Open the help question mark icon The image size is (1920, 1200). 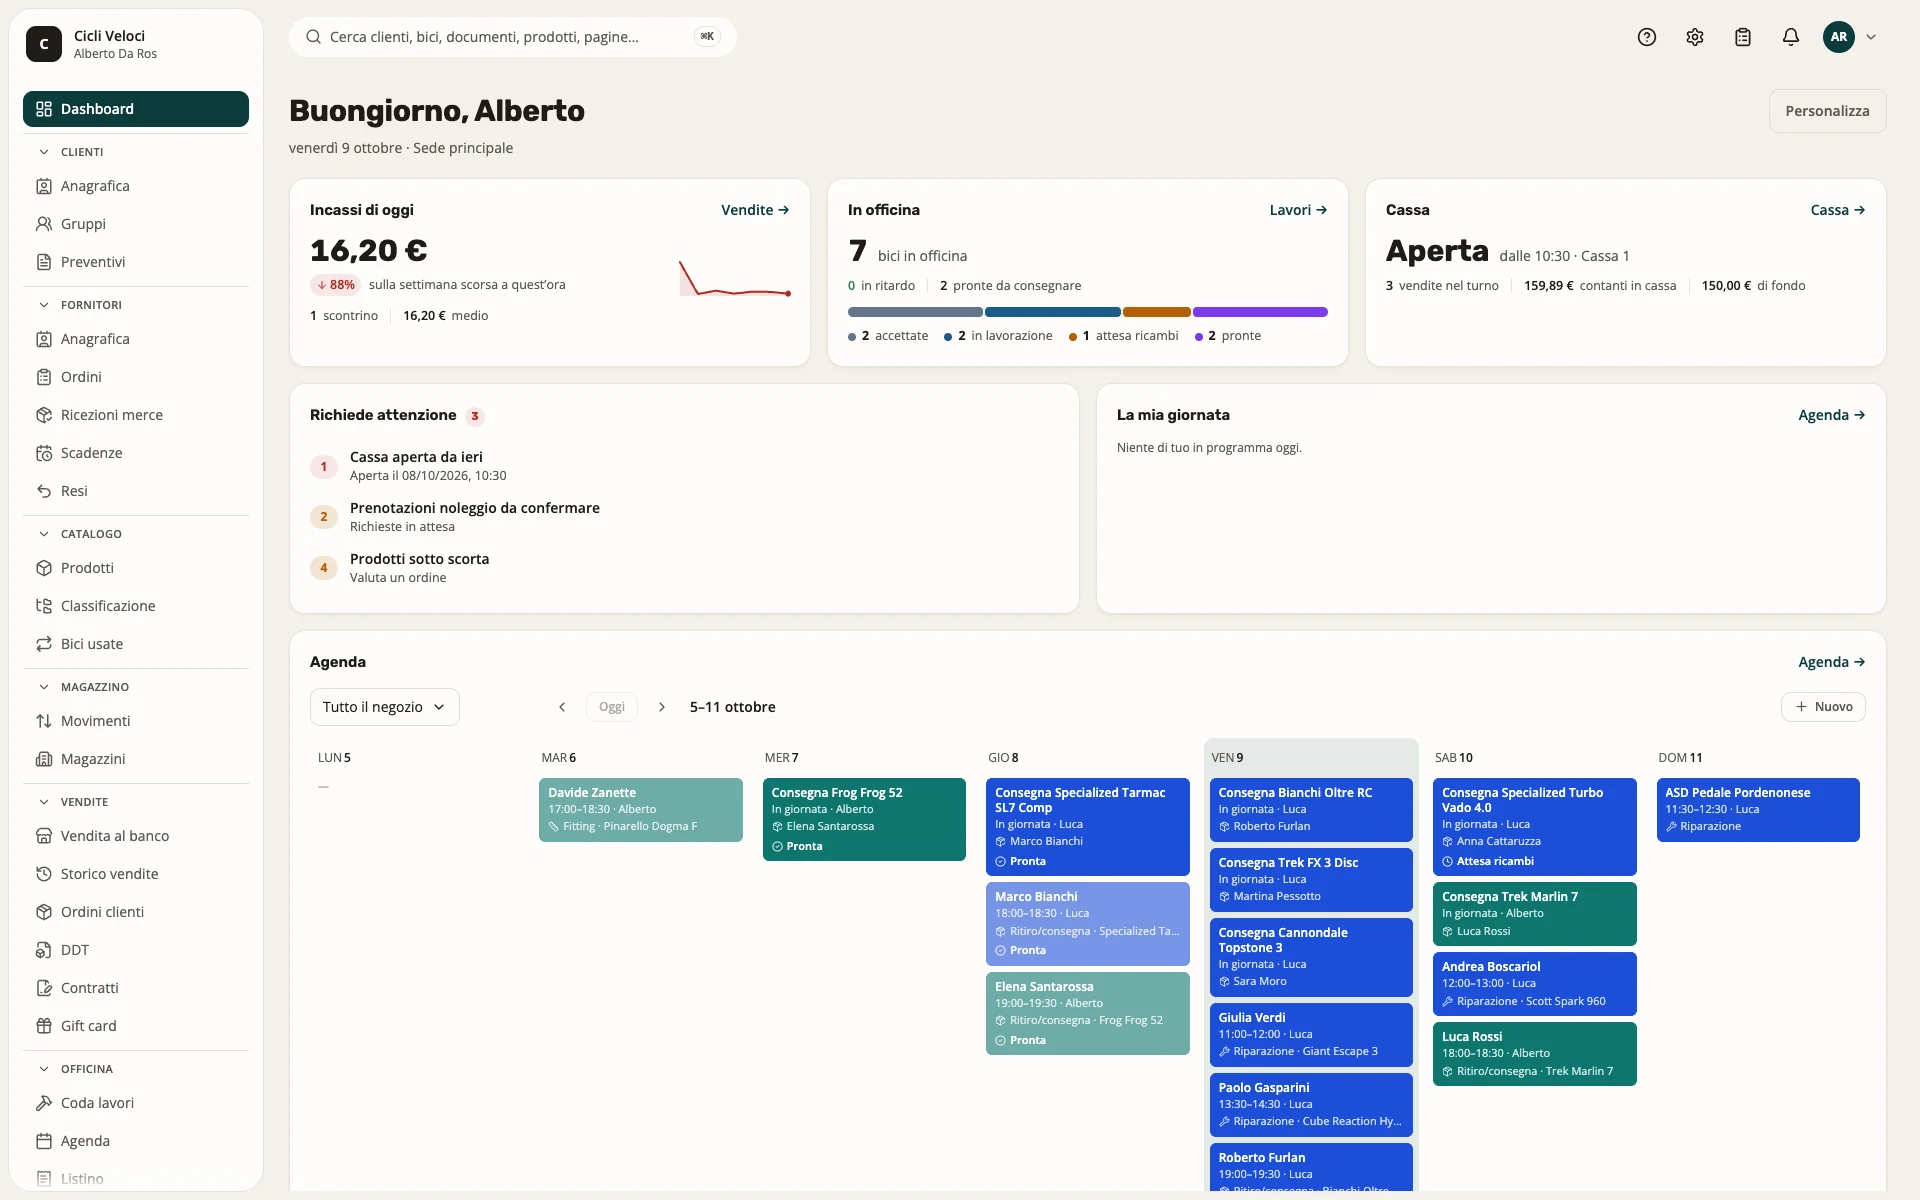[1647, 37]
